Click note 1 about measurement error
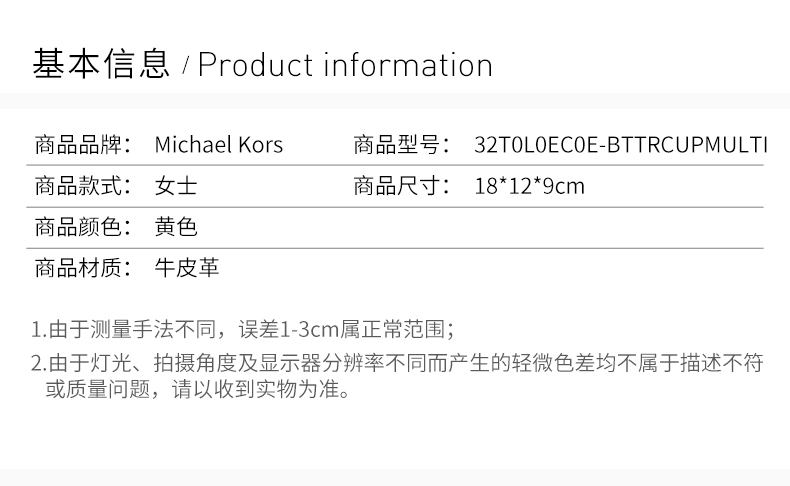 243,329
